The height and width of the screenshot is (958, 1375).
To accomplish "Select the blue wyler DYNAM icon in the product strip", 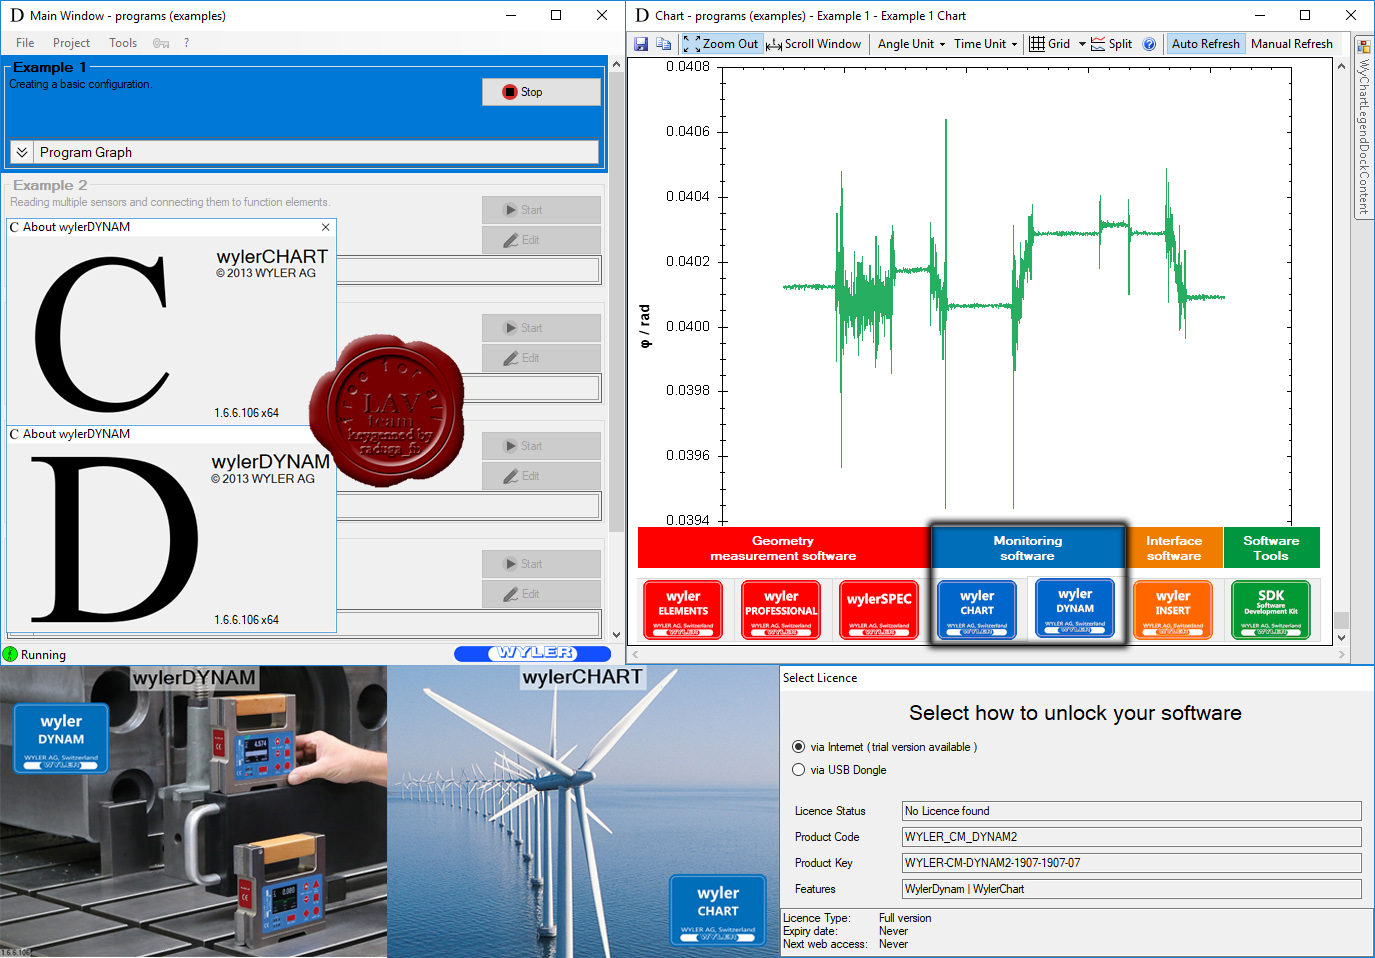I will point(1075,607).
